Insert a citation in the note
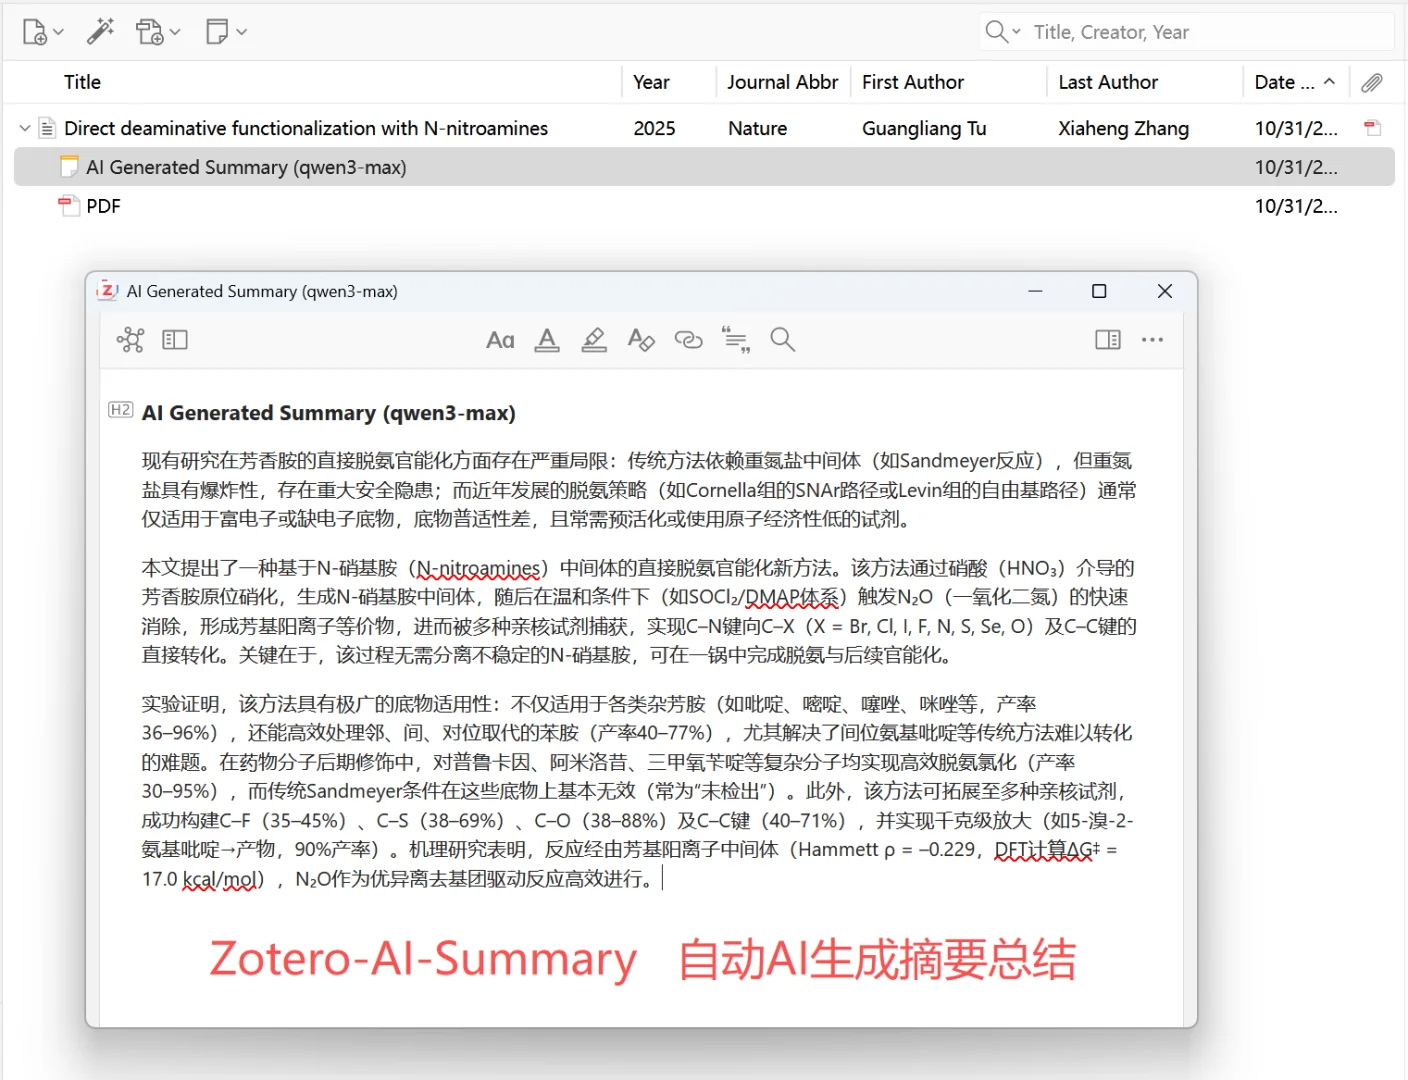Screen dimensions: 1408x1080 tap(735, 340)
